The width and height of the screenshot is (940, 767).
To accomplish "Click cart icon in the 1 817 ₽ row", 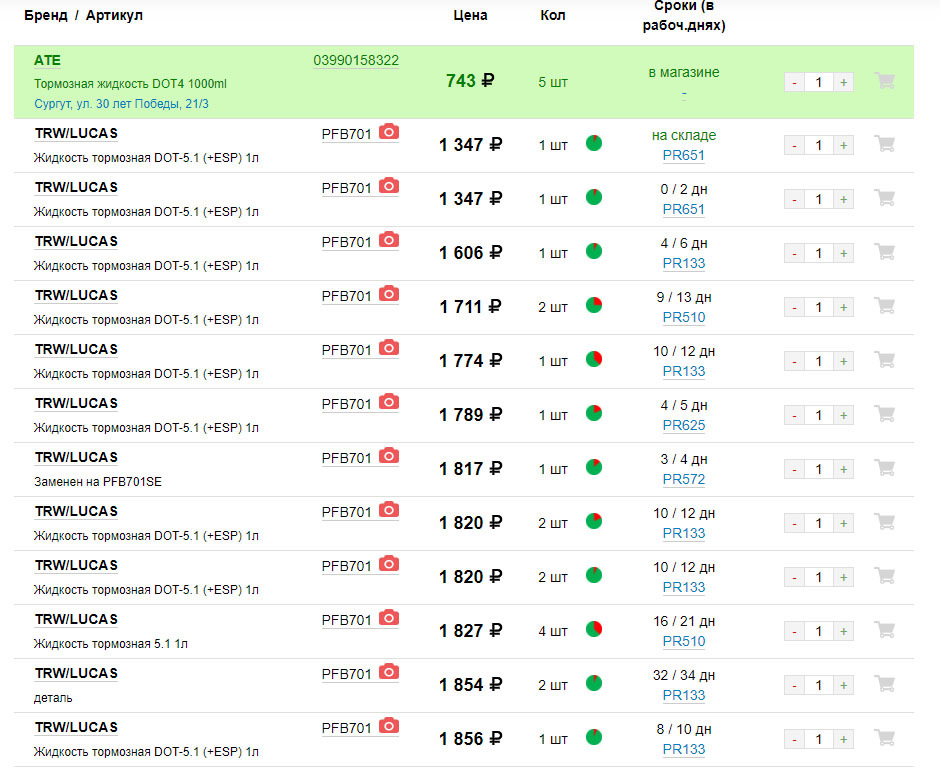I will click(x=885, y=467).
